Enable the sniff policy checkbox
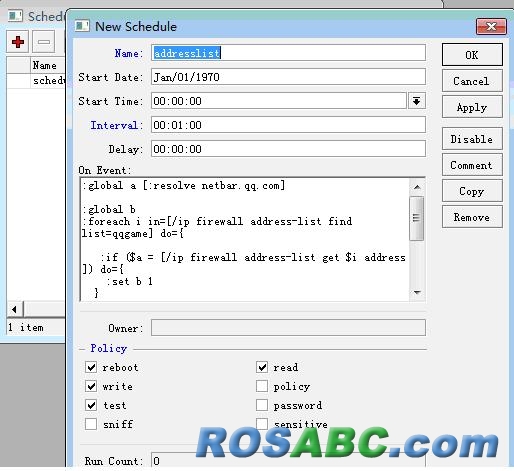The image size is (514, 471). click(91, 424)
